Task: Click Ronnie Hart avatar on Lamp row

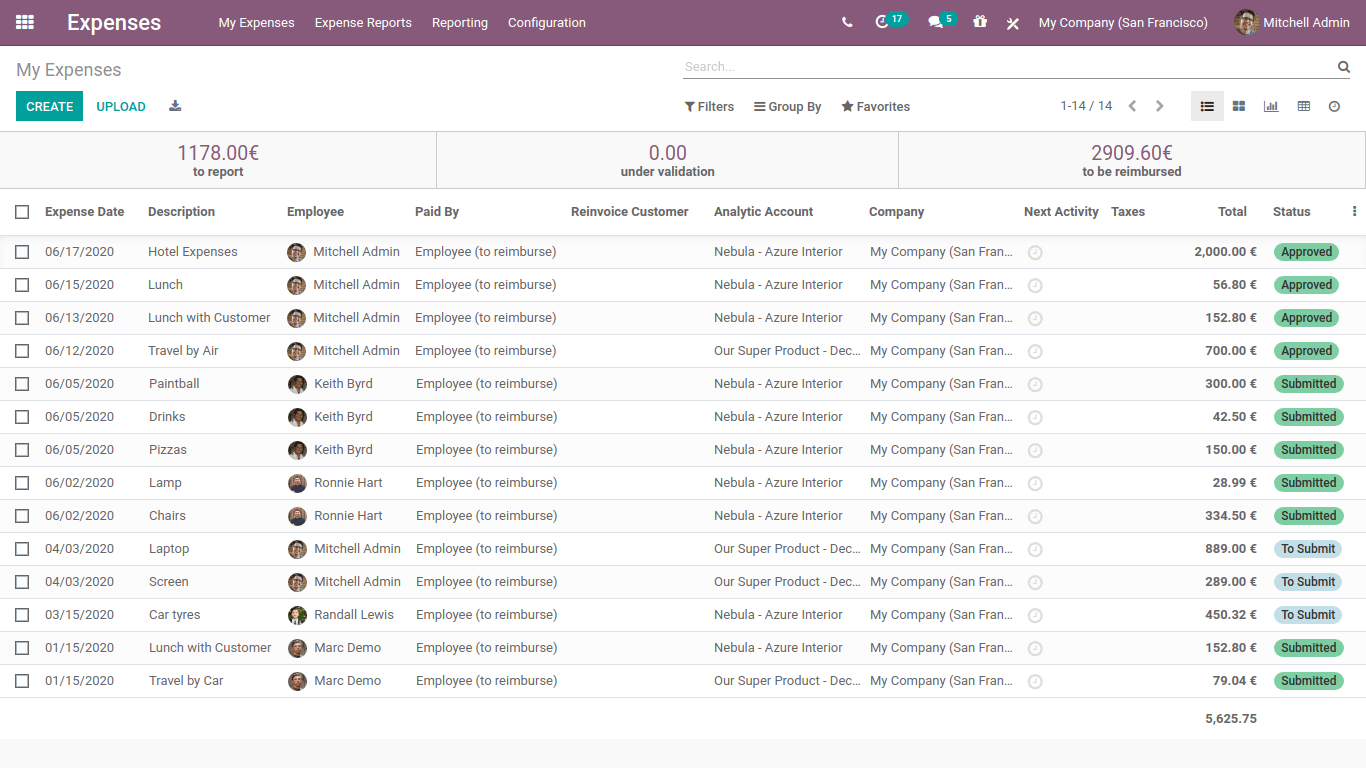Action: pyautogui.click(x=297, y=483)
